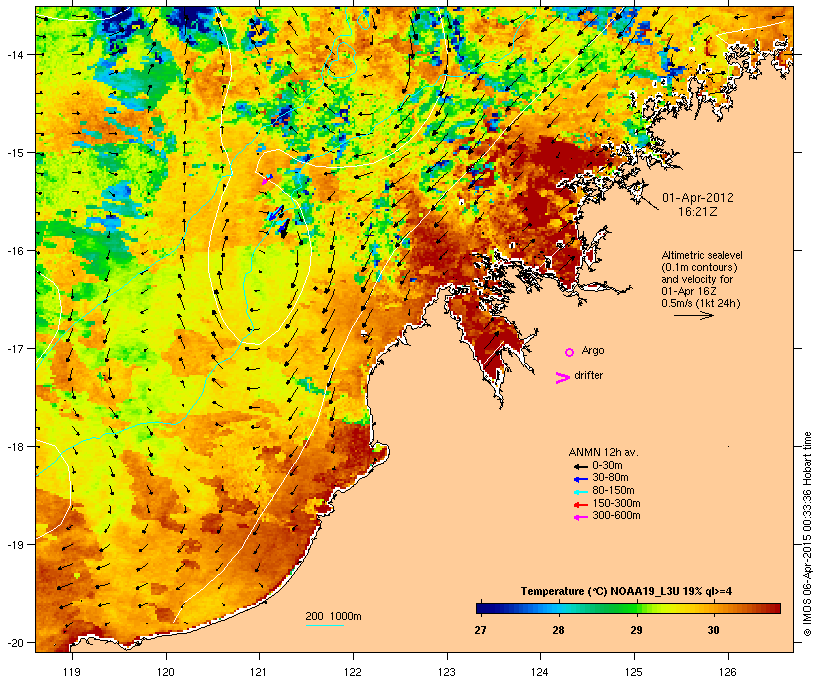This screenshot has width=820, height=680.
Task: Click the latitude axis label -14
Action: point(14,54)
